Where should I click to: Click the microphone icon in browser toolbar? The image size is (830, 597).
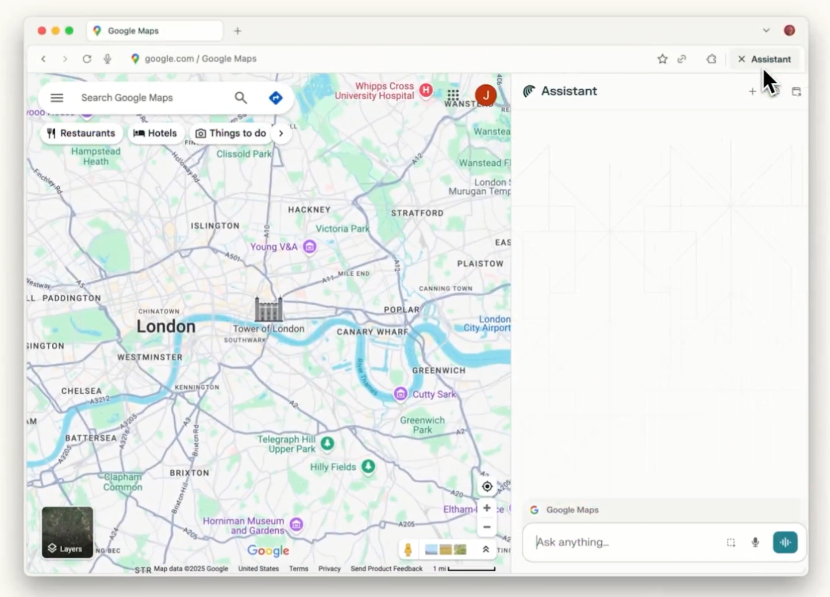point(107,59)
